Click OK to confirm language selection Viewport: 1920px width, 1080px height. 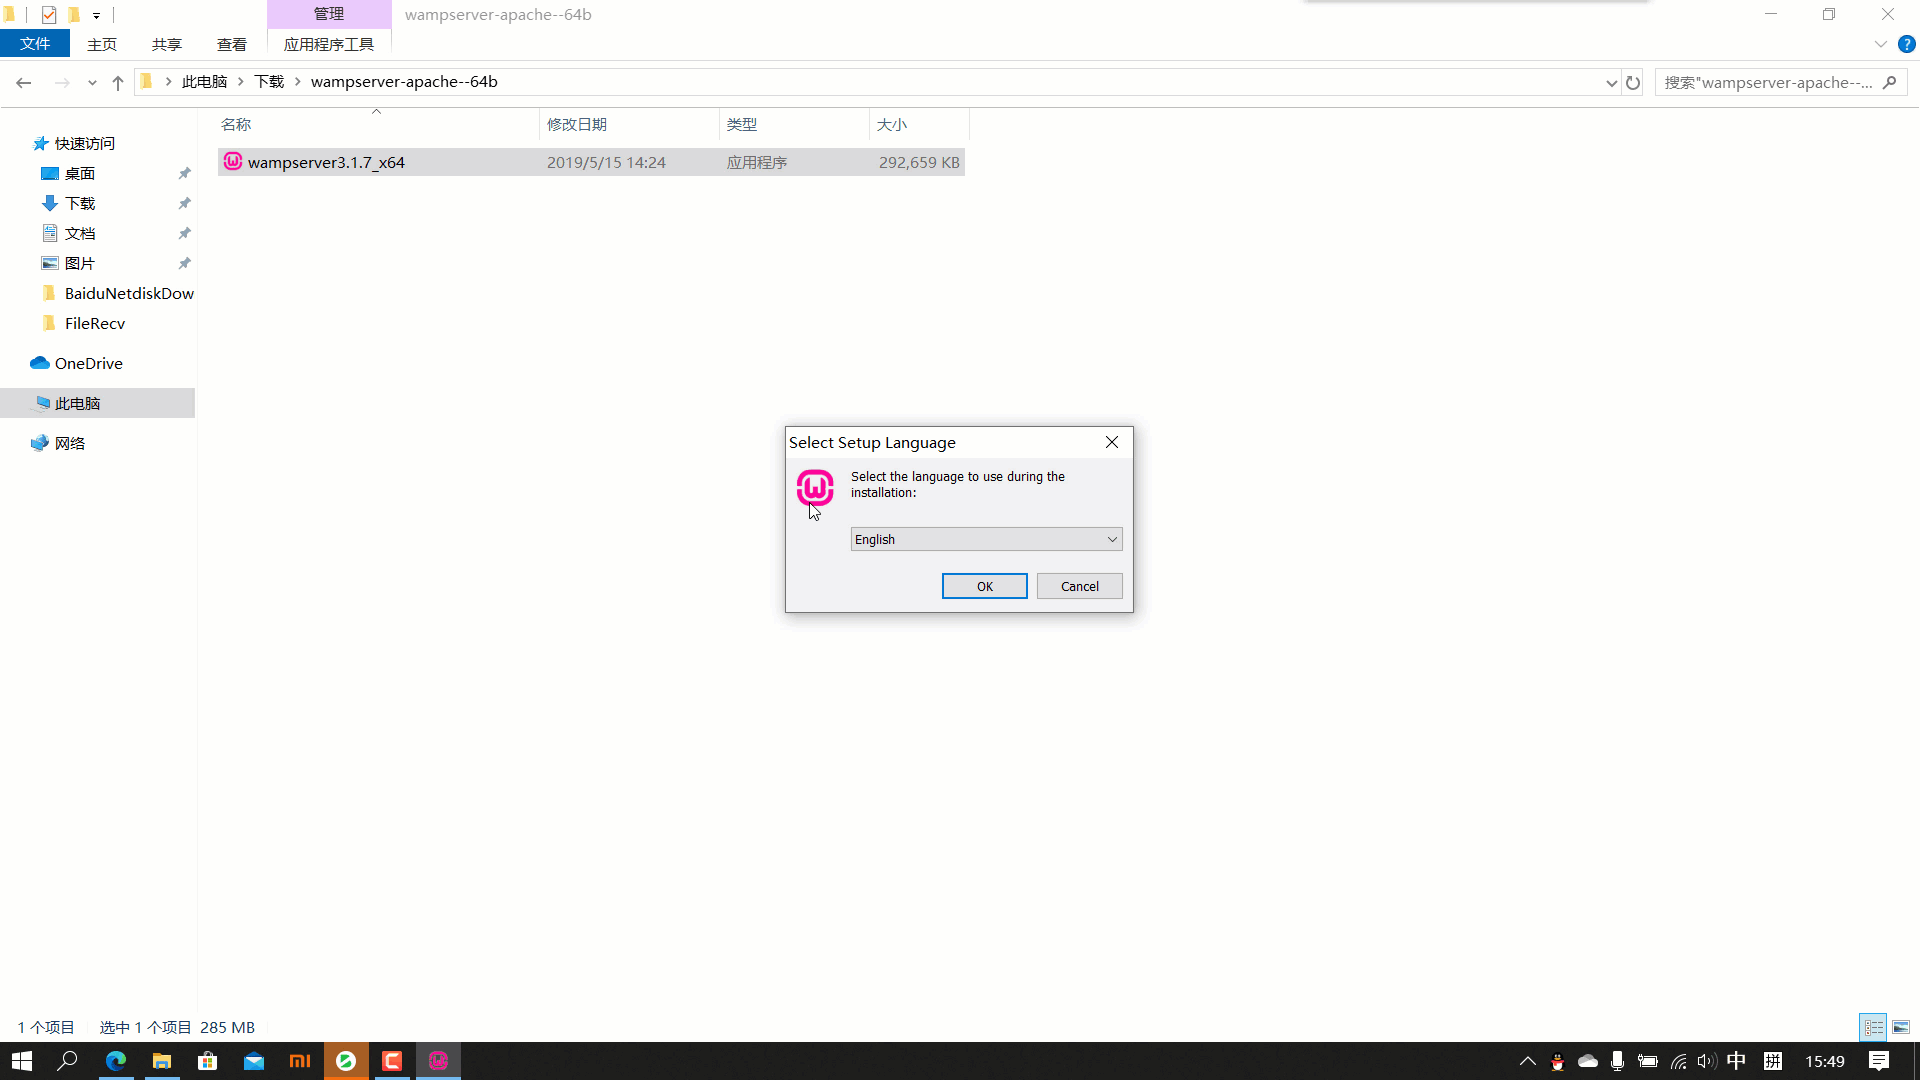[985, 585]
